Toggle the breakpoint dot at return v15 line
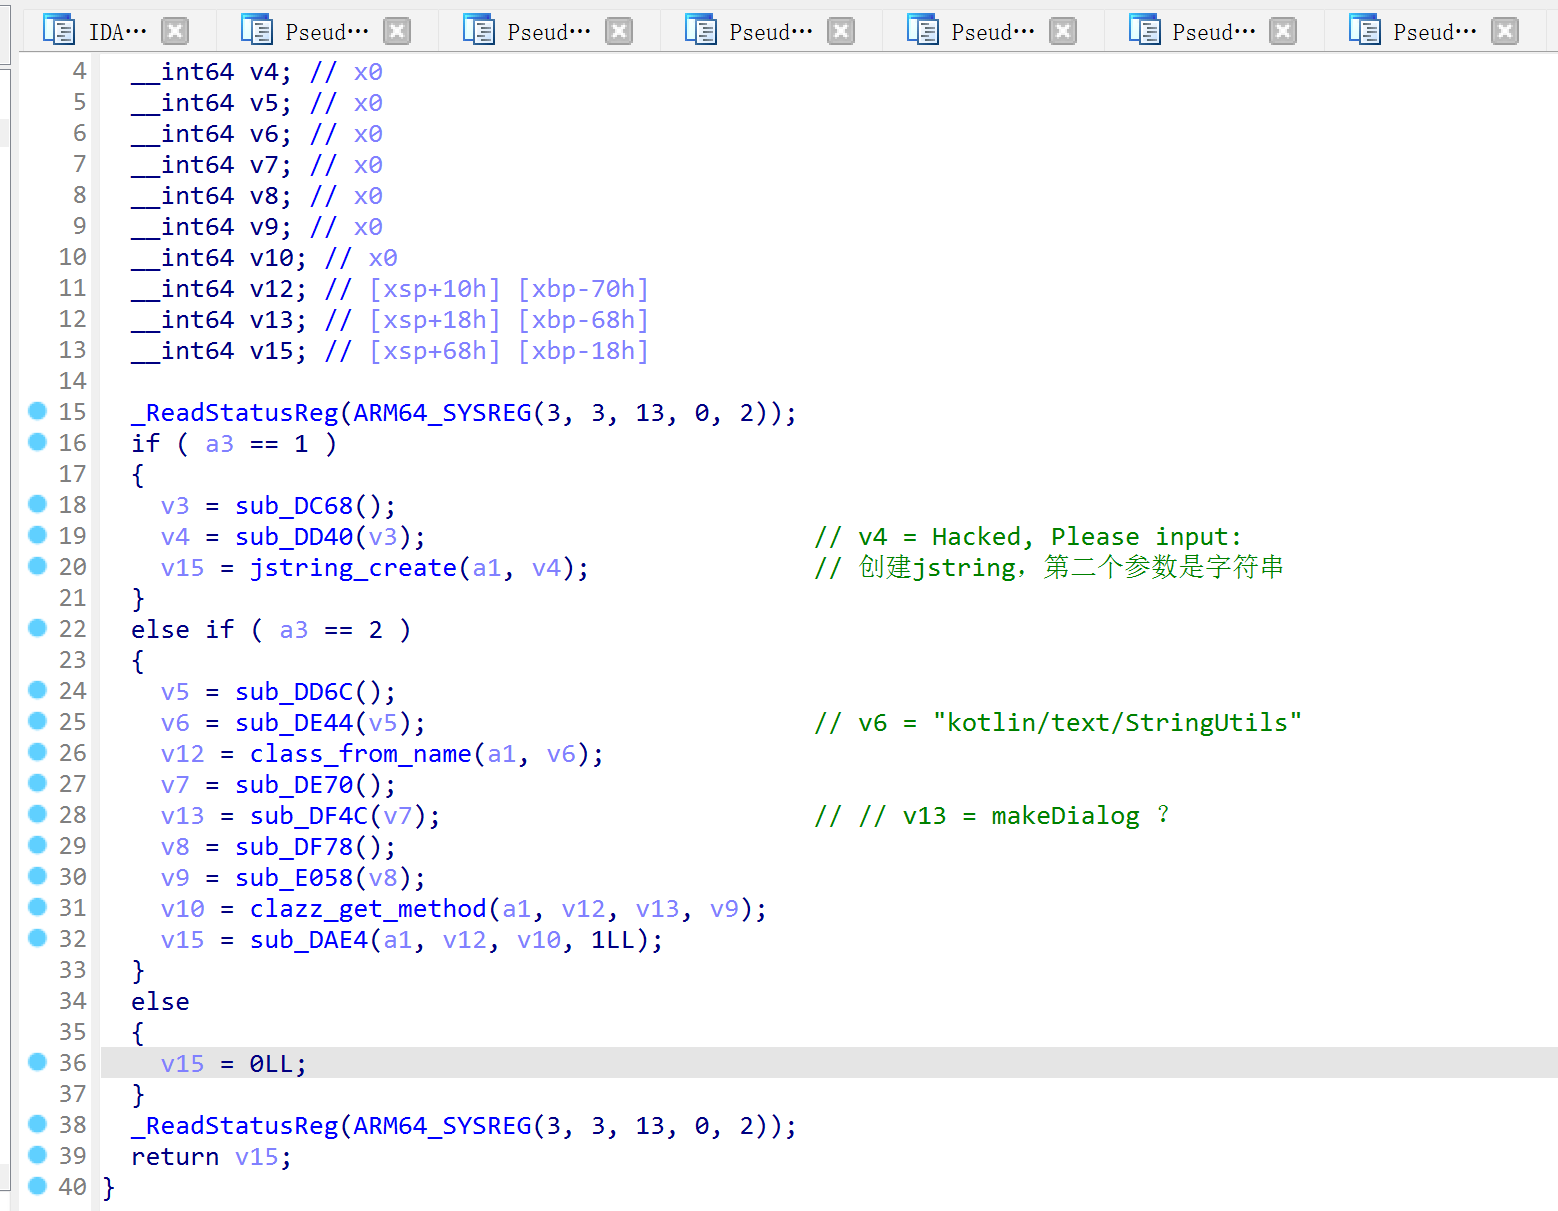 click(x=38, y=1155)
